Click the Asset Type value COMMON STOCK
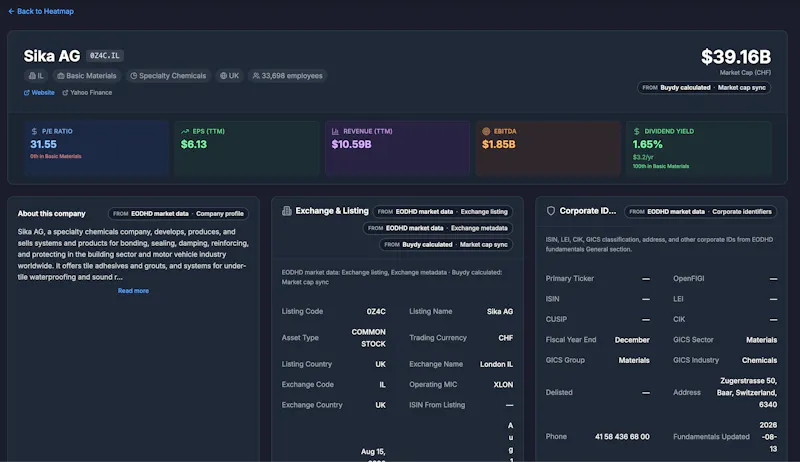800x462 pixels. [368, 338]
